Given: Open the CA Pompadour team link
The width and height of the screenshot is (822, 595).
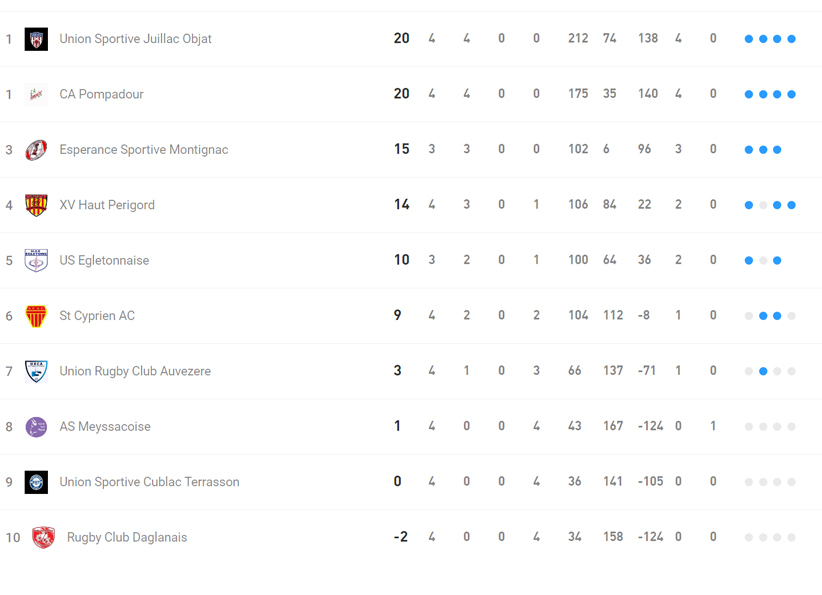Looking at the screenshot, I should click(101, 94).
